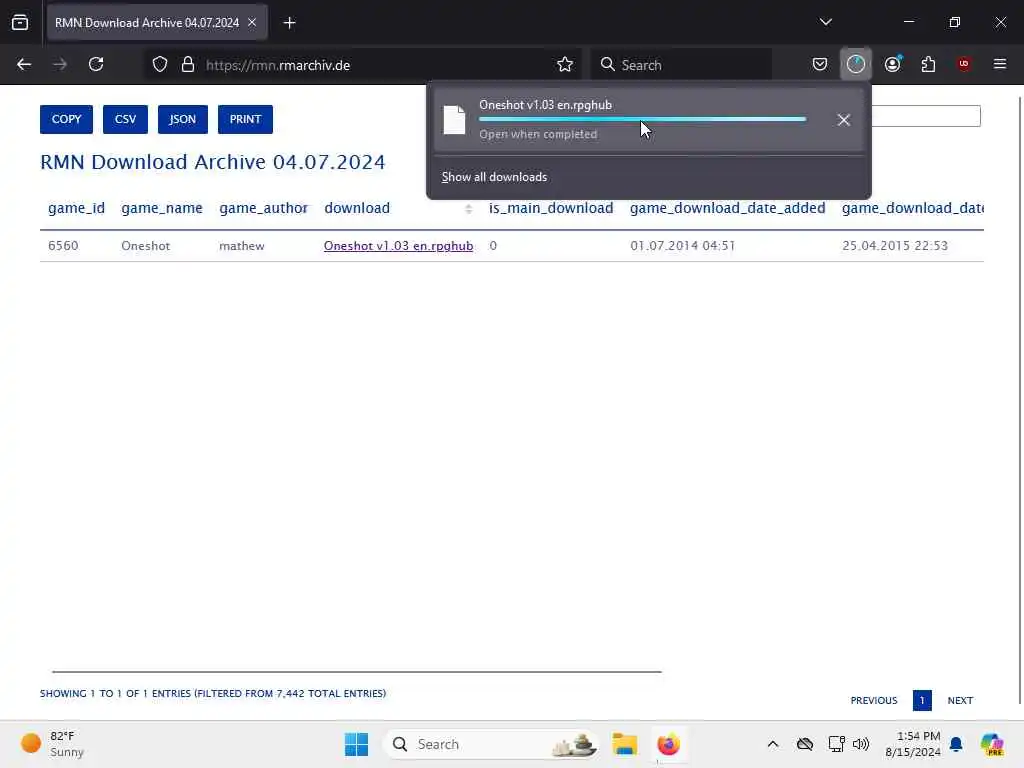Screen dimensions: 1024x768
Task: Sort by download column header
Action: [357, 208]
